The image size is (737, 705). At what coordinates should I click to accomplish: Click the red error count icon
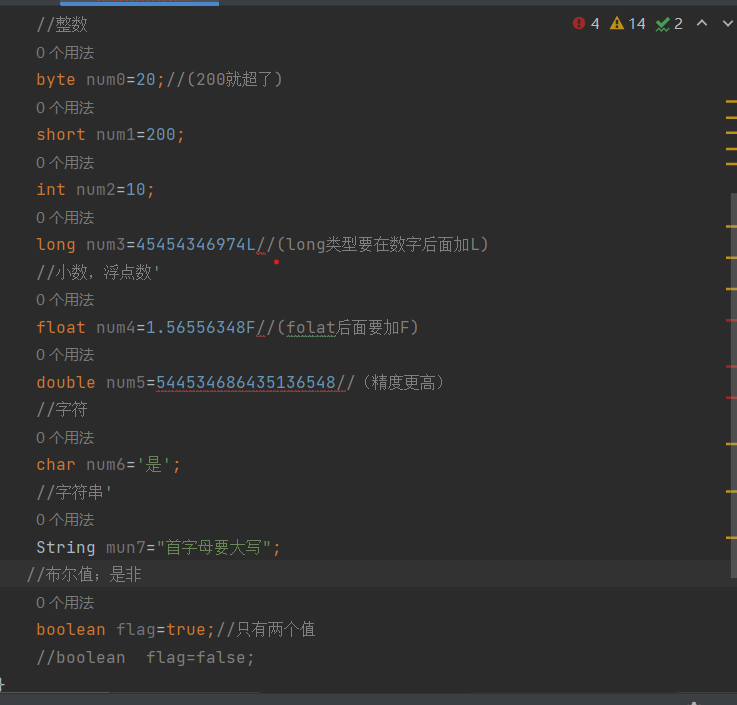[579, 24]
